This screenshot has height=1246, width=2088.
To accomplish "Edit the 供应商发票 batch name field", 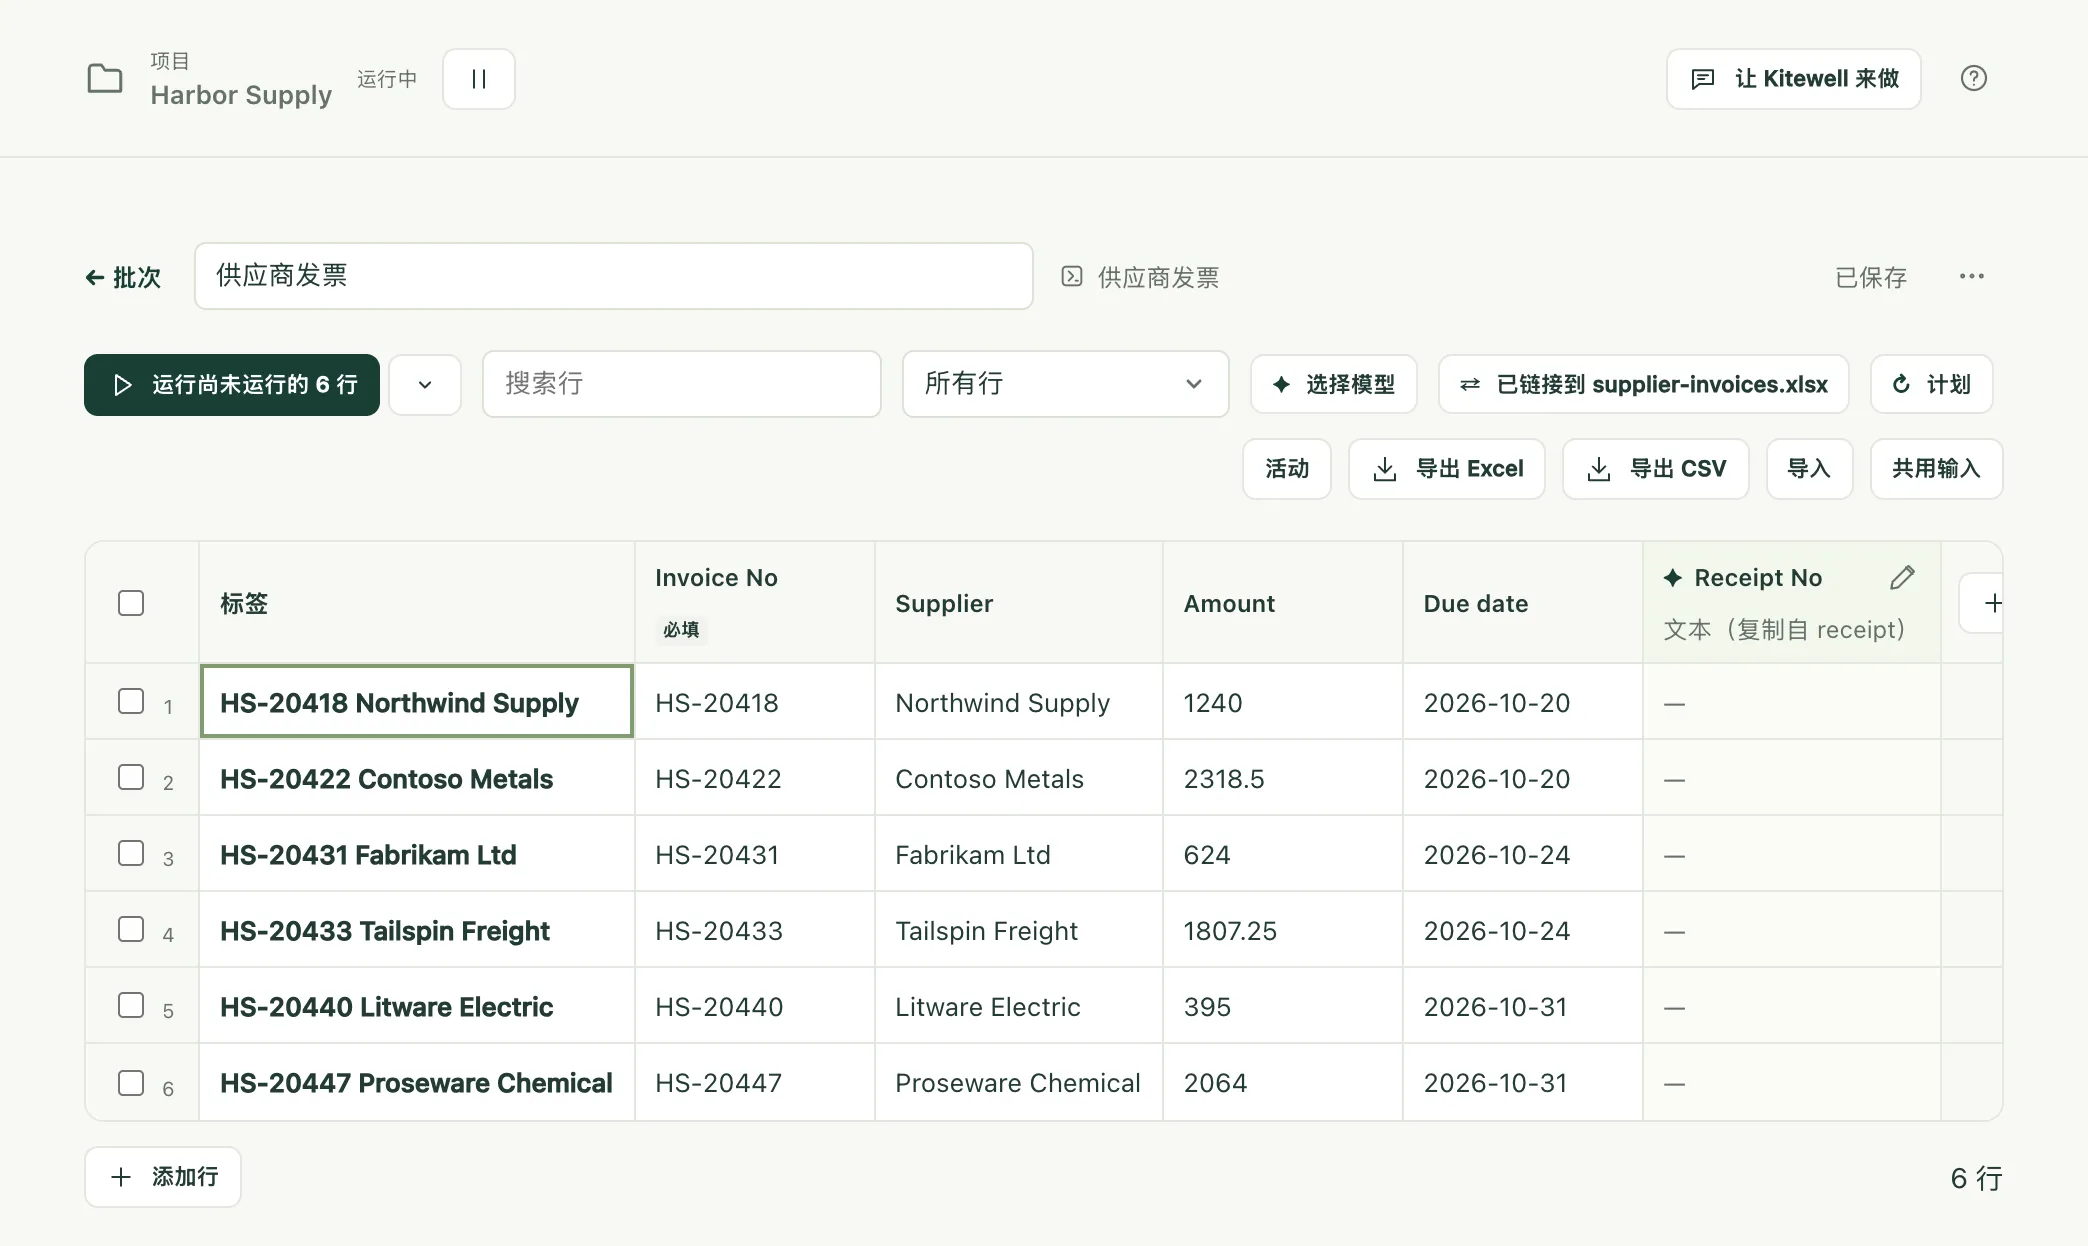I will [x=613, y=276].
